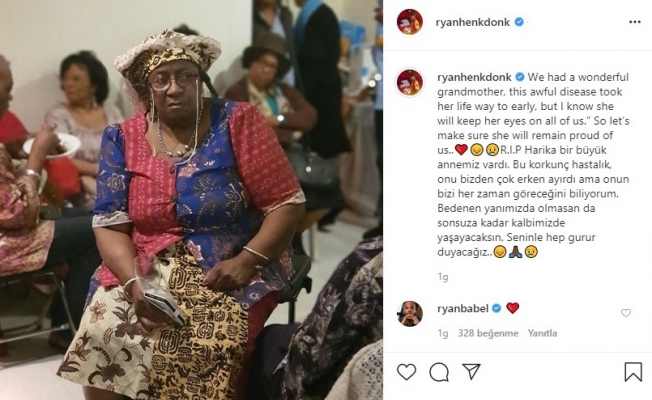652x400 pixels.
Task: Click ryanhenkdonk username in caption
Action: pos(474,77)
